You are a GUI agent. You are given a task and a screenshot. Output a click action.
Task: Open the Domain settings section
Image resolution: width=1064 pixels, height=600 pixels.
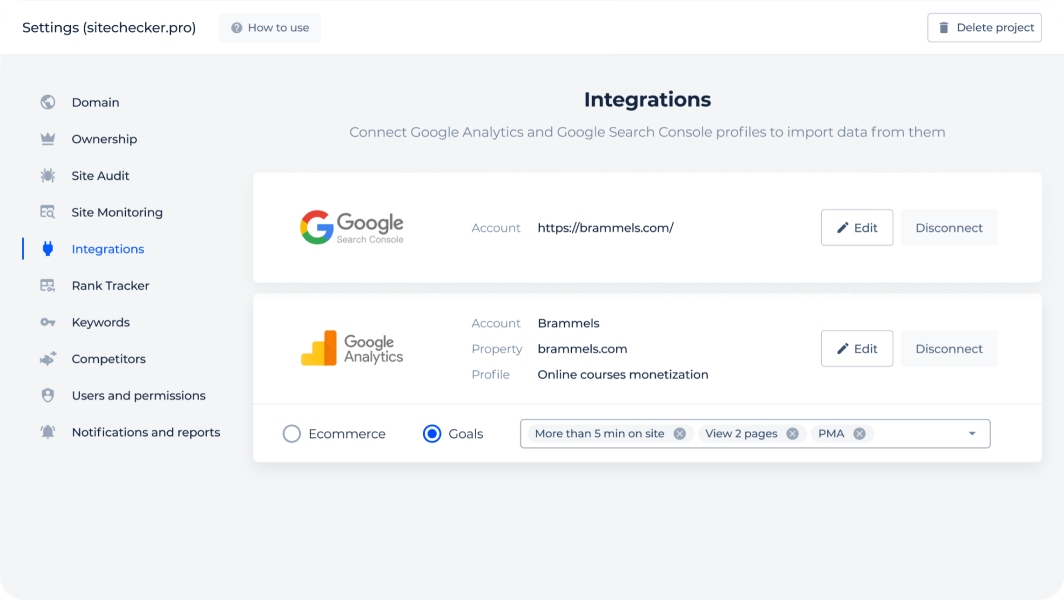96,102
